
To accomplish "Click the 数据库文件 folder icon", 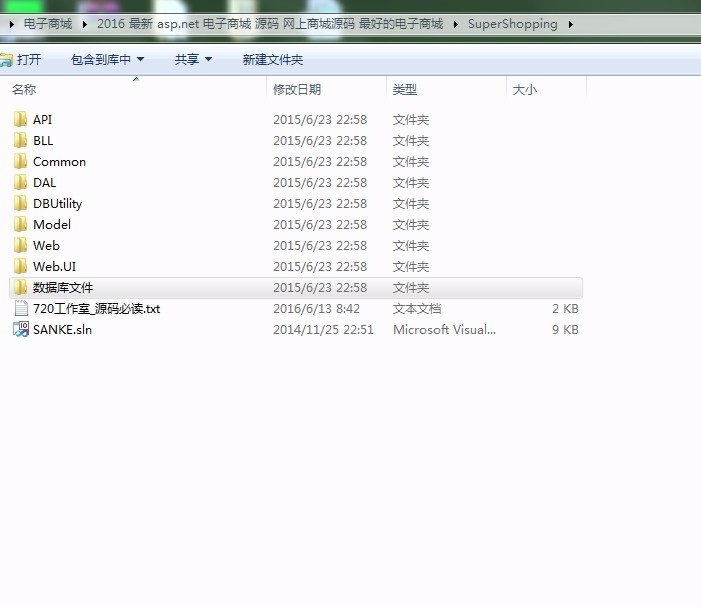I will point(20,287).
